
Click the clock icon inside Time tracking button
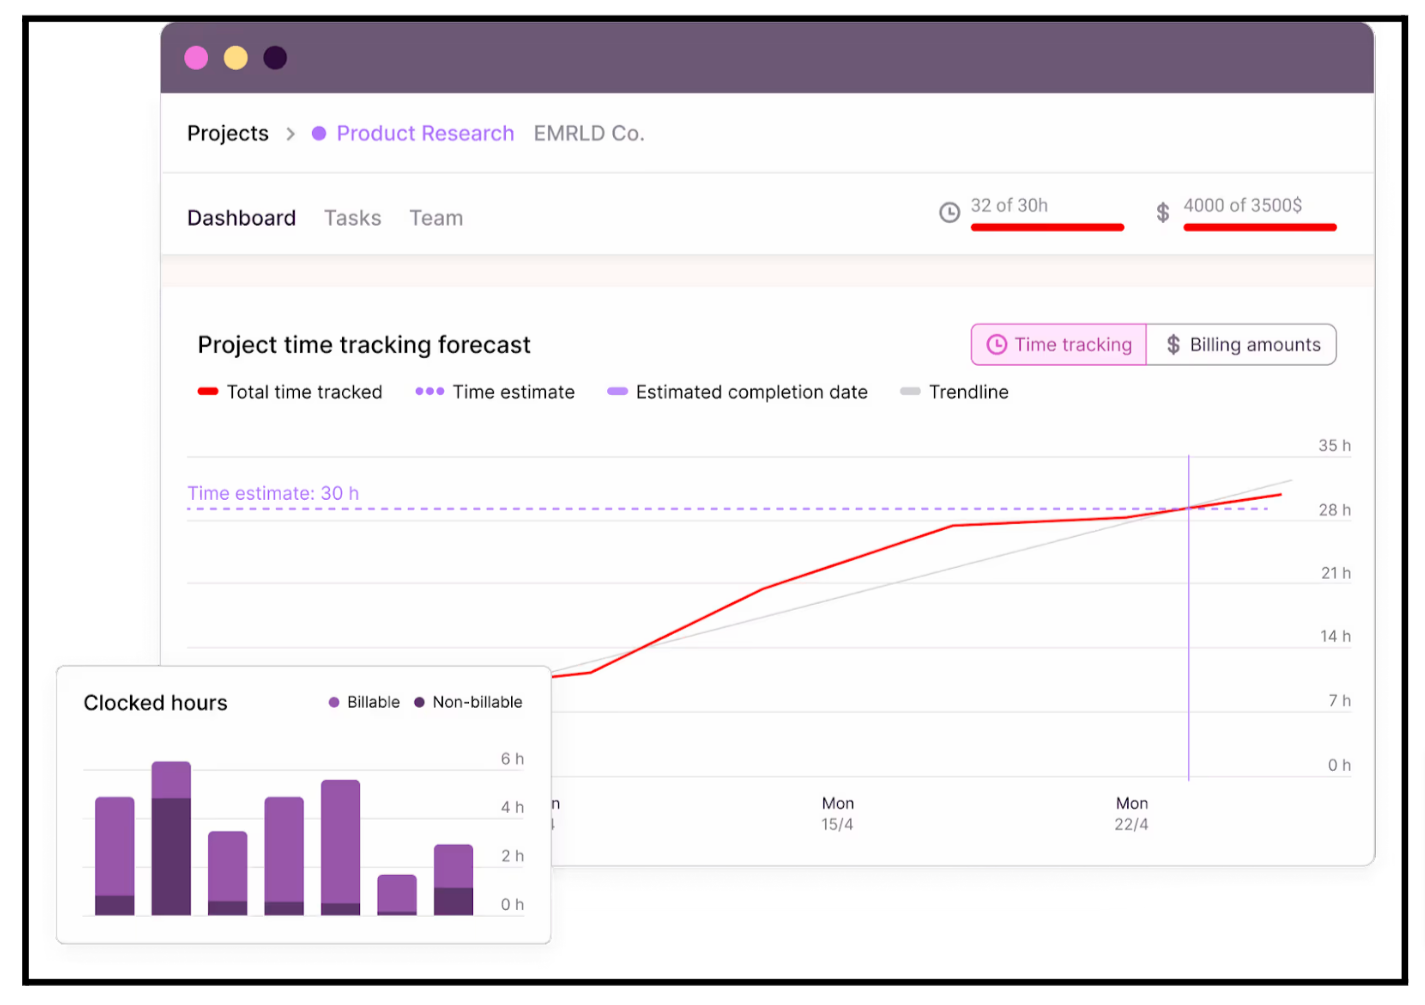click(x=996, y=344)
